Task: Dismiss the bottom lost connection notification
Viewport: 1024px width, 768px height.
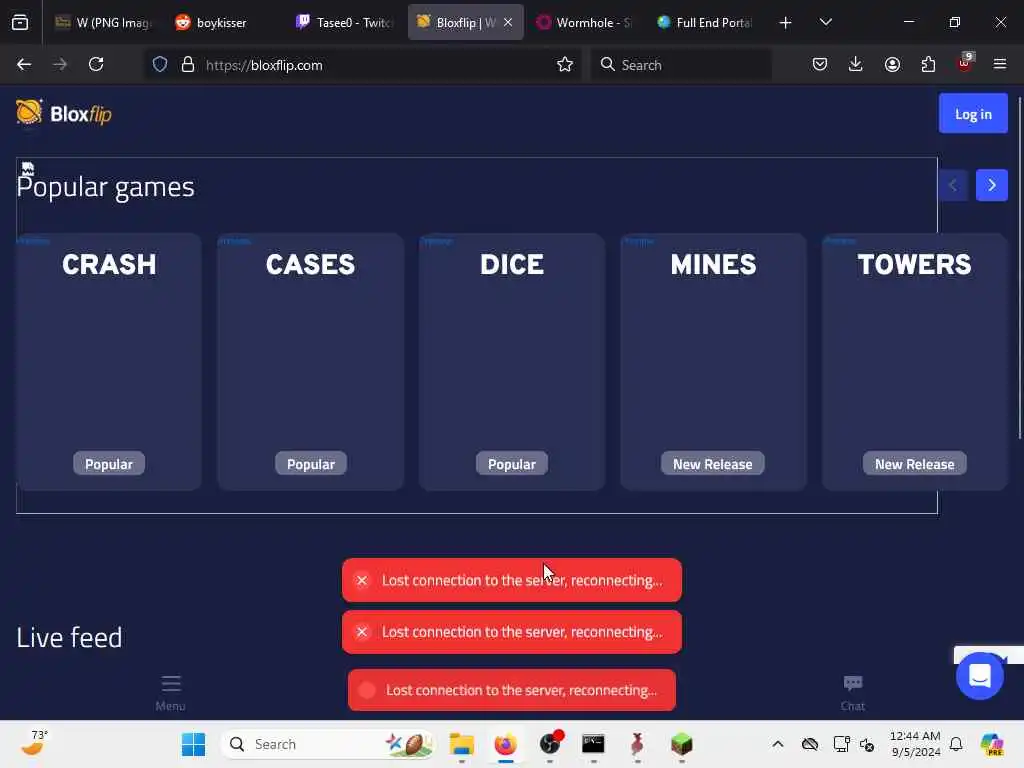Action: (367, 690)
